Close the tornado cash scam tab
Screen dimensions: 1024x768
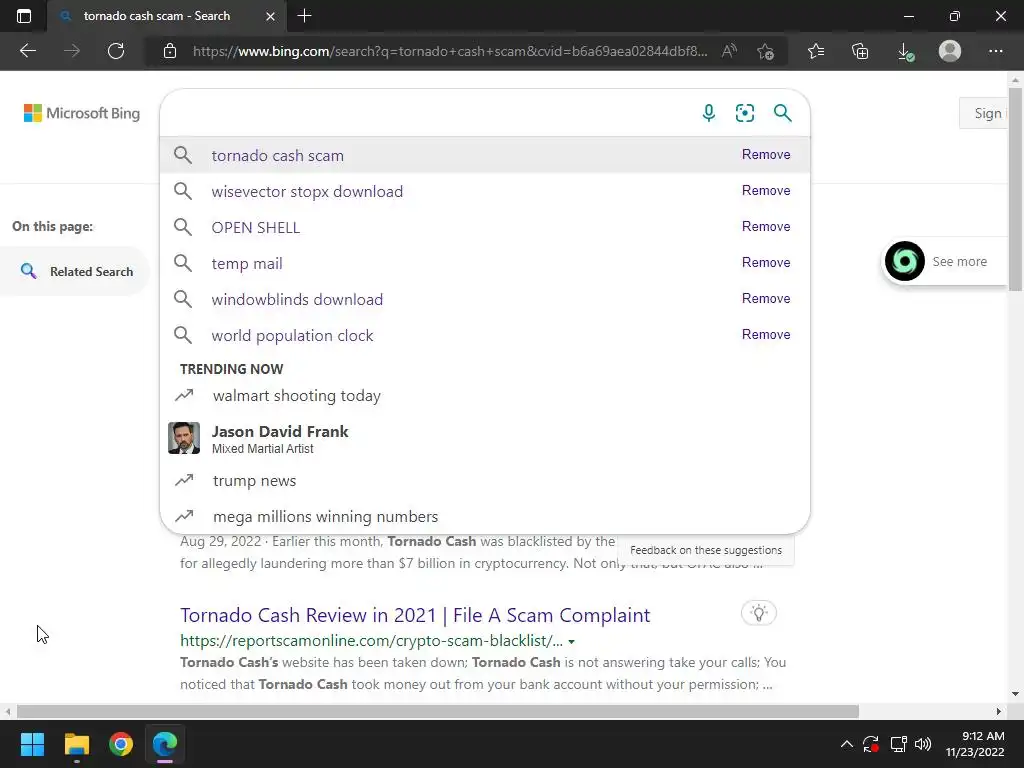pyautogui.click(x=270, y=16)
